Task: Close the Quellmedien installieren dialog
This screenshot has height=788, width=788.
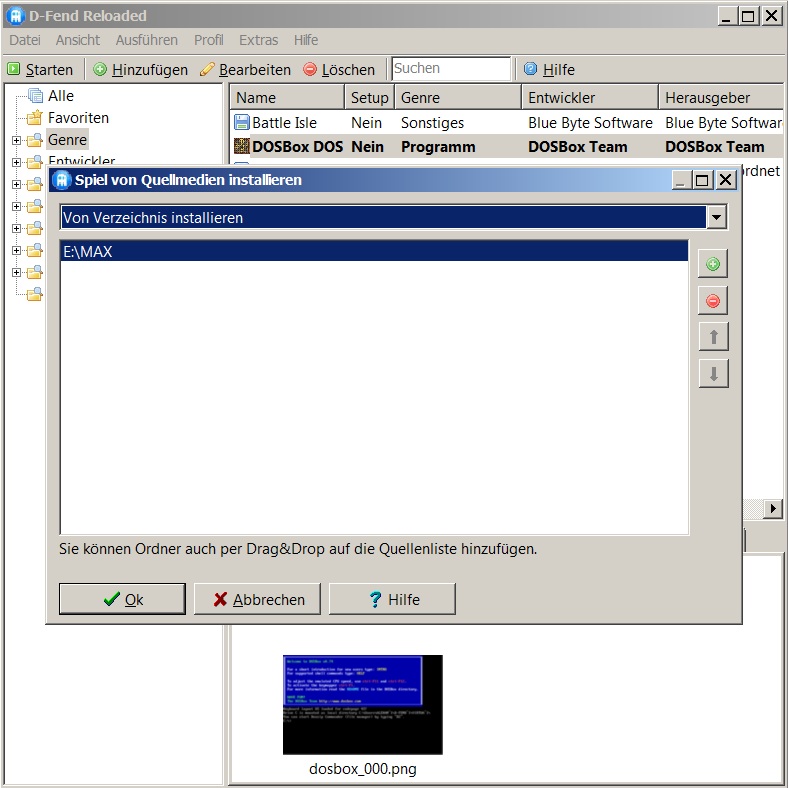Action: [x=725, y=179]
